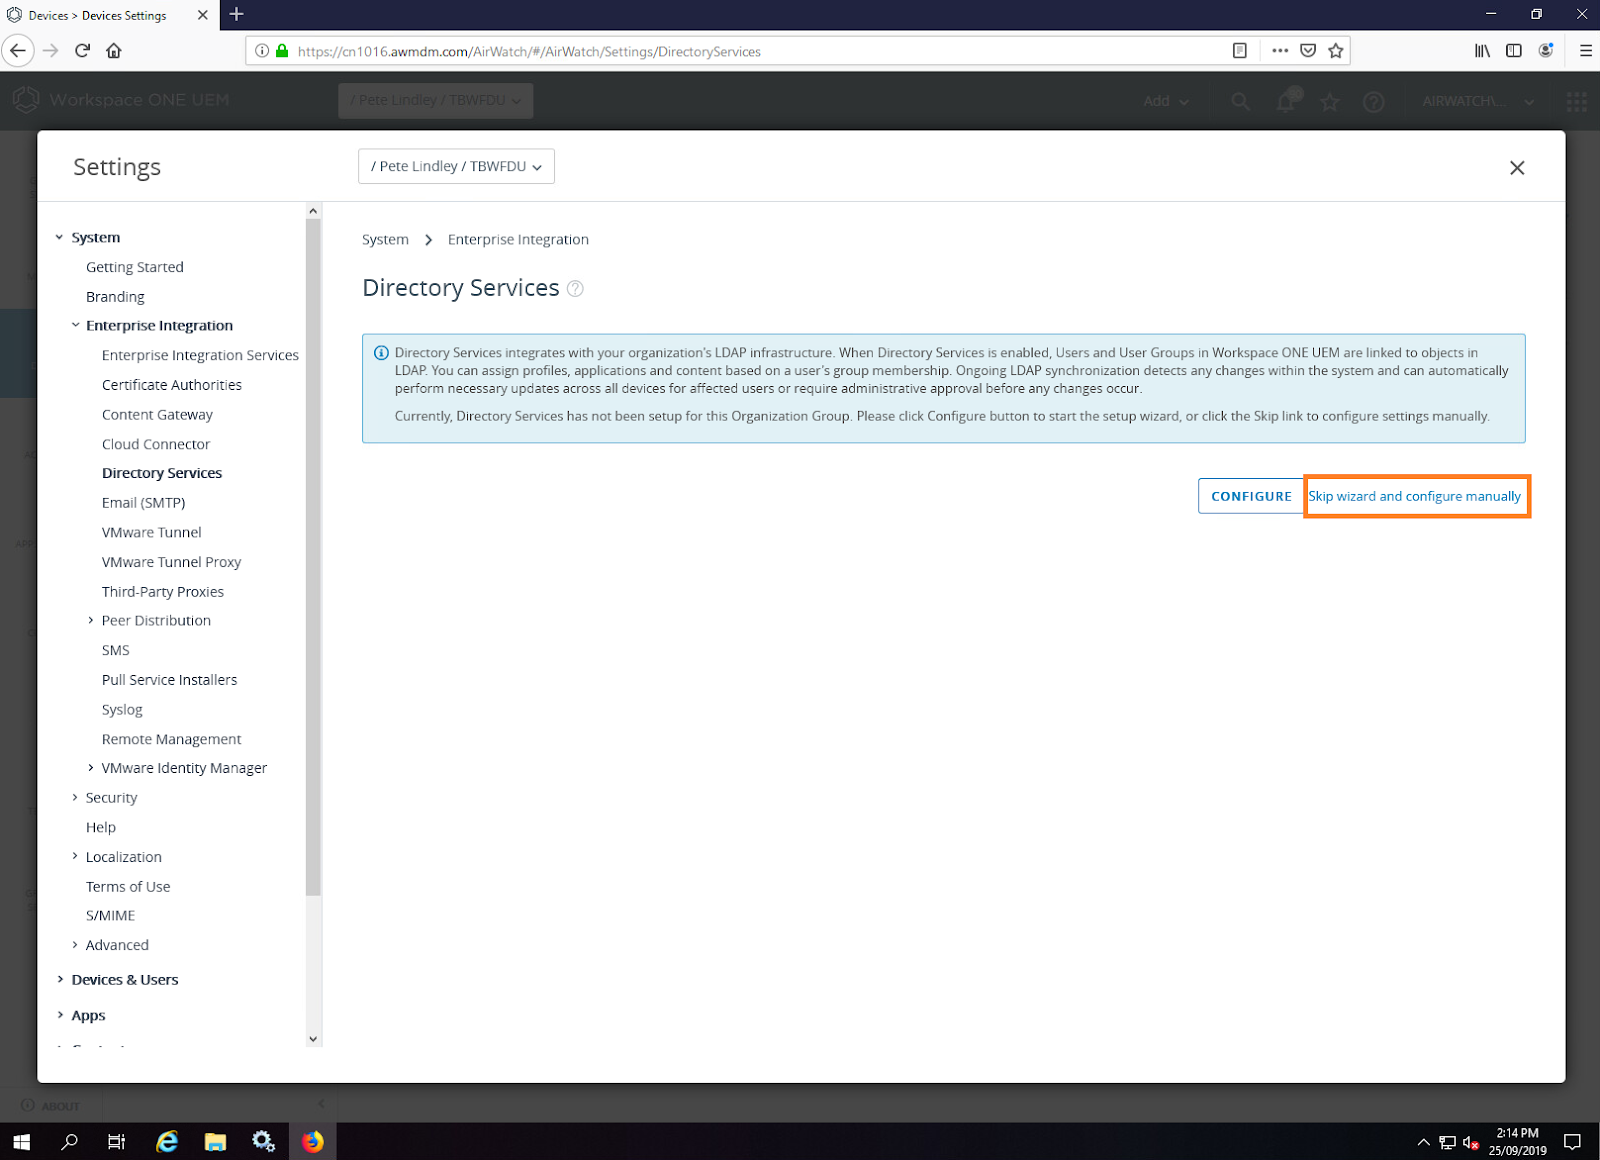Click the Enterprise Integration breadcrumb
This screenshot has height=1160, width=1600.
(x=518, y=240)
